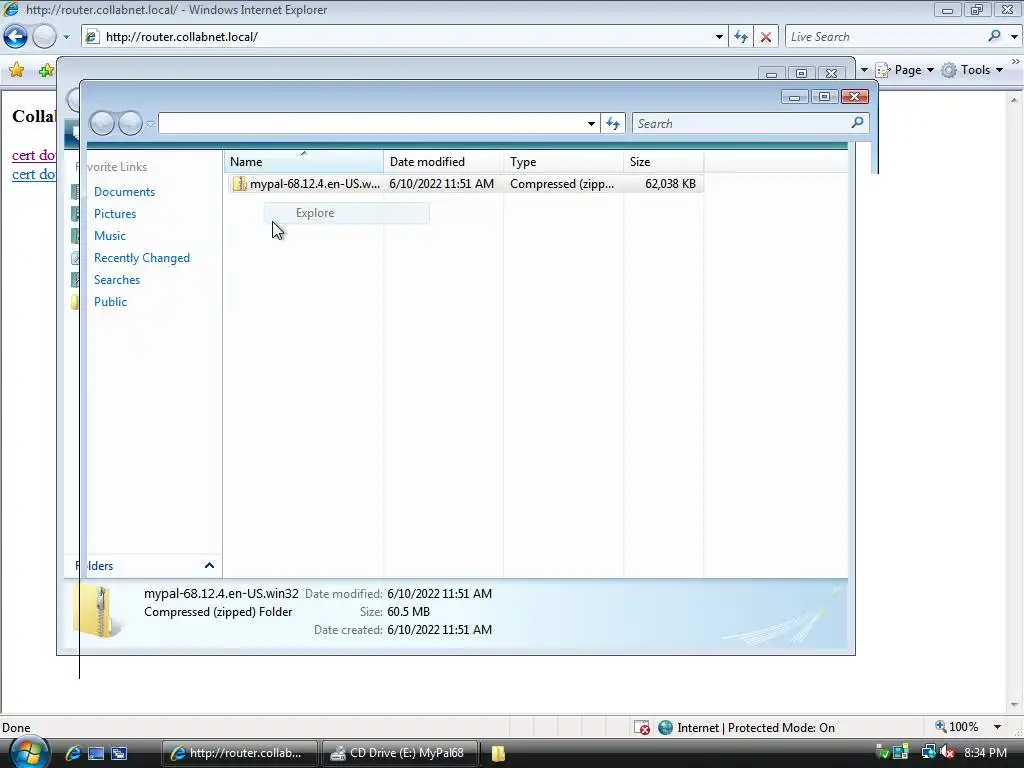This screenshot has width=1024, height=768.
Task: Expand the IE address bar history dropdown
Action: click(719, 37)
